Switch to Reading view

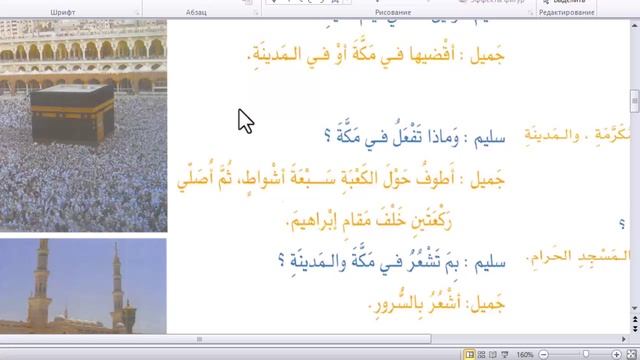coord(493,355)
